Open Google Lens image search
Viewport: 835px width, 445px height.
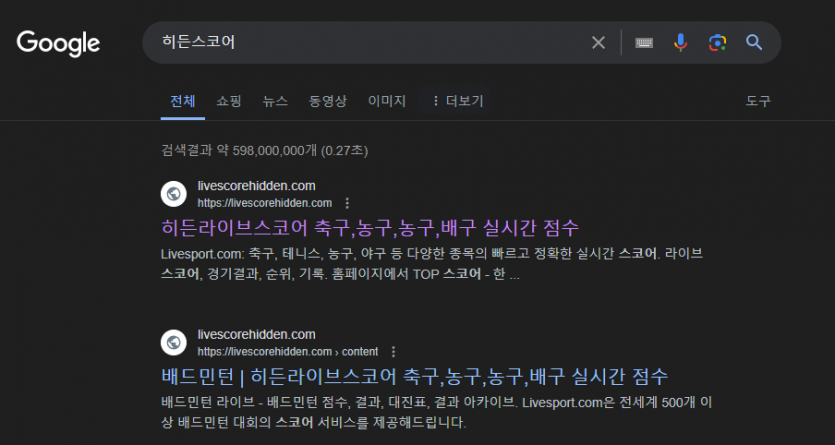coord(717,43)
